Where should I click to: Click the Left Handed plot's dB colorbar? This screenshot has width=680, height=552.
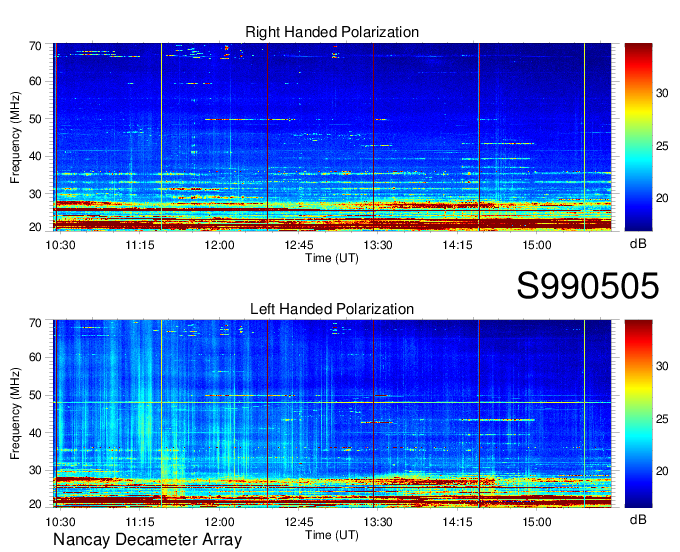pyautogui.click(x=638, y=414)
